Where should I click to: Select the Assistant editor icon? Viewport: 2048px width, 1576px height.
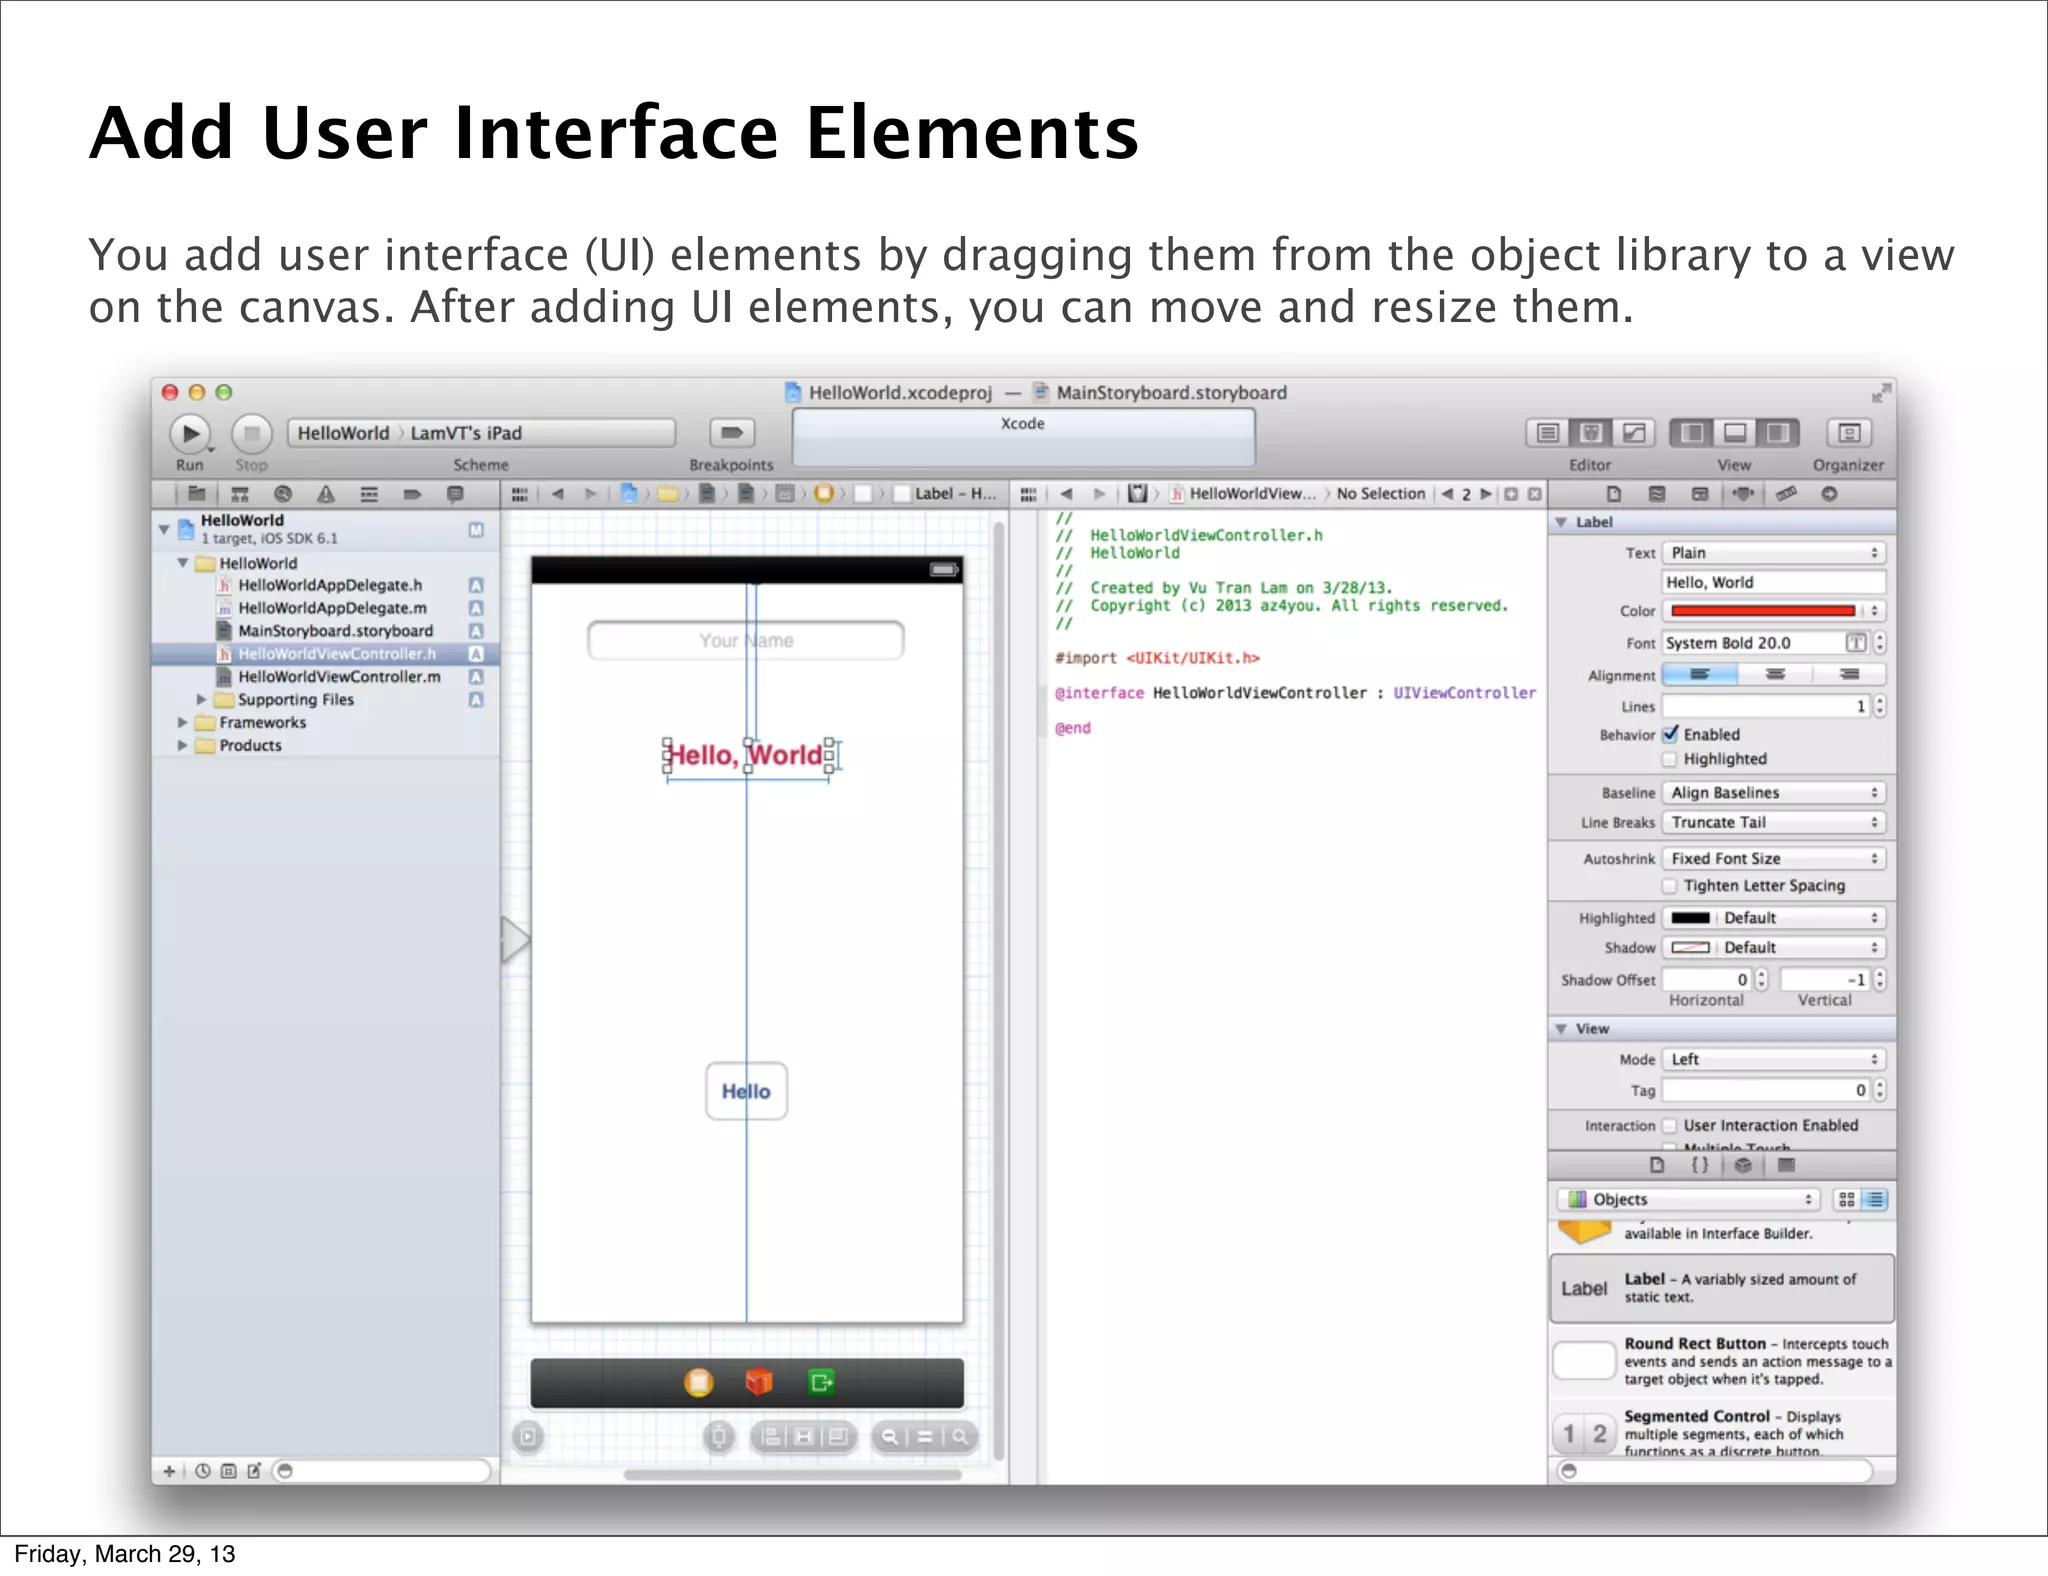click(1591, 433)
